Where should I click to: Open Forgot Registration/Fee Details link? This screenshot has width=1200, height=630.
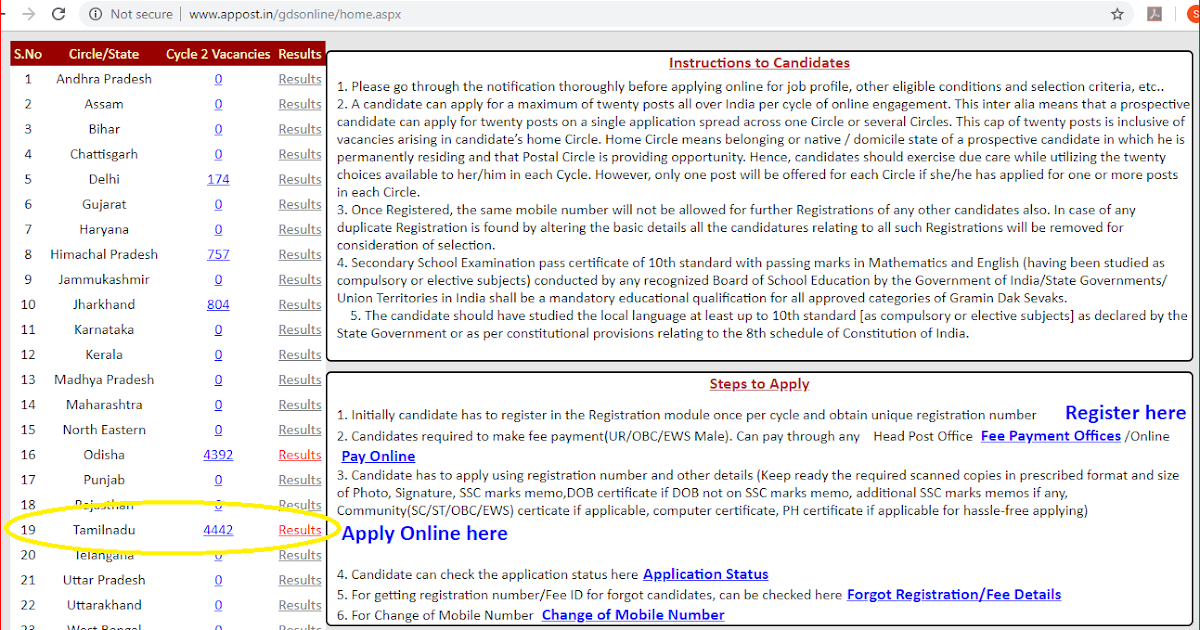pyautogui.click(x=954, y=594)
